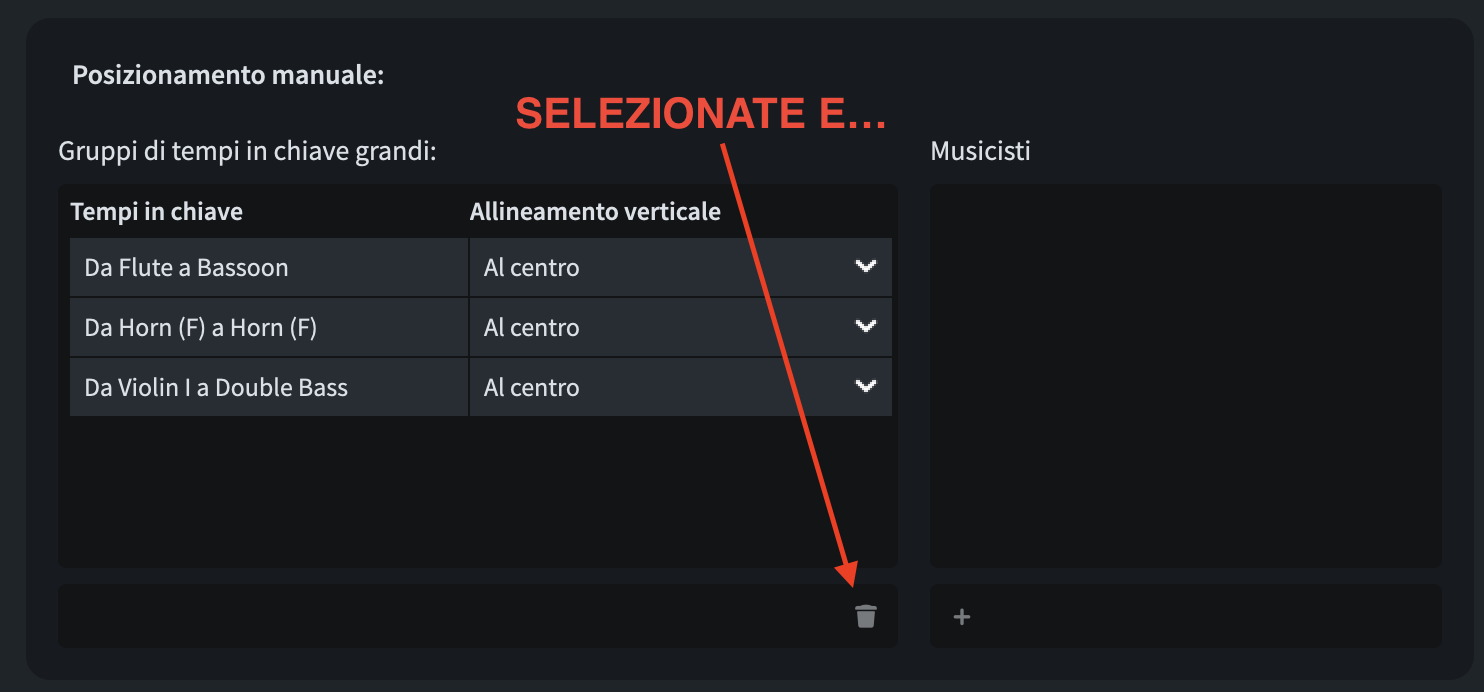1484x692 pixels.
Task: Click the plus icon under Musicisti list
Action: [x=962, y=617]
